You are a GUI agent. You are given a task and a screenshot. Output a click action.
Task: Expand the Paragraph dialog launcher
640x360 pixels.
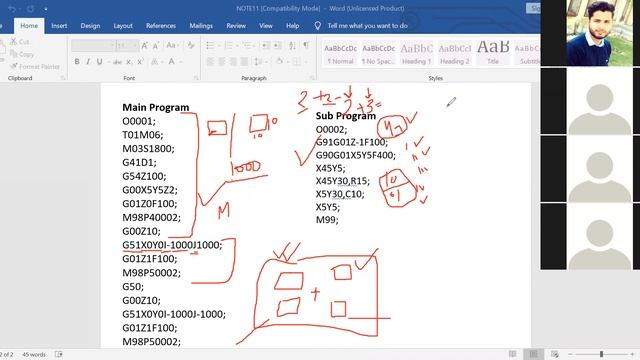312,78
